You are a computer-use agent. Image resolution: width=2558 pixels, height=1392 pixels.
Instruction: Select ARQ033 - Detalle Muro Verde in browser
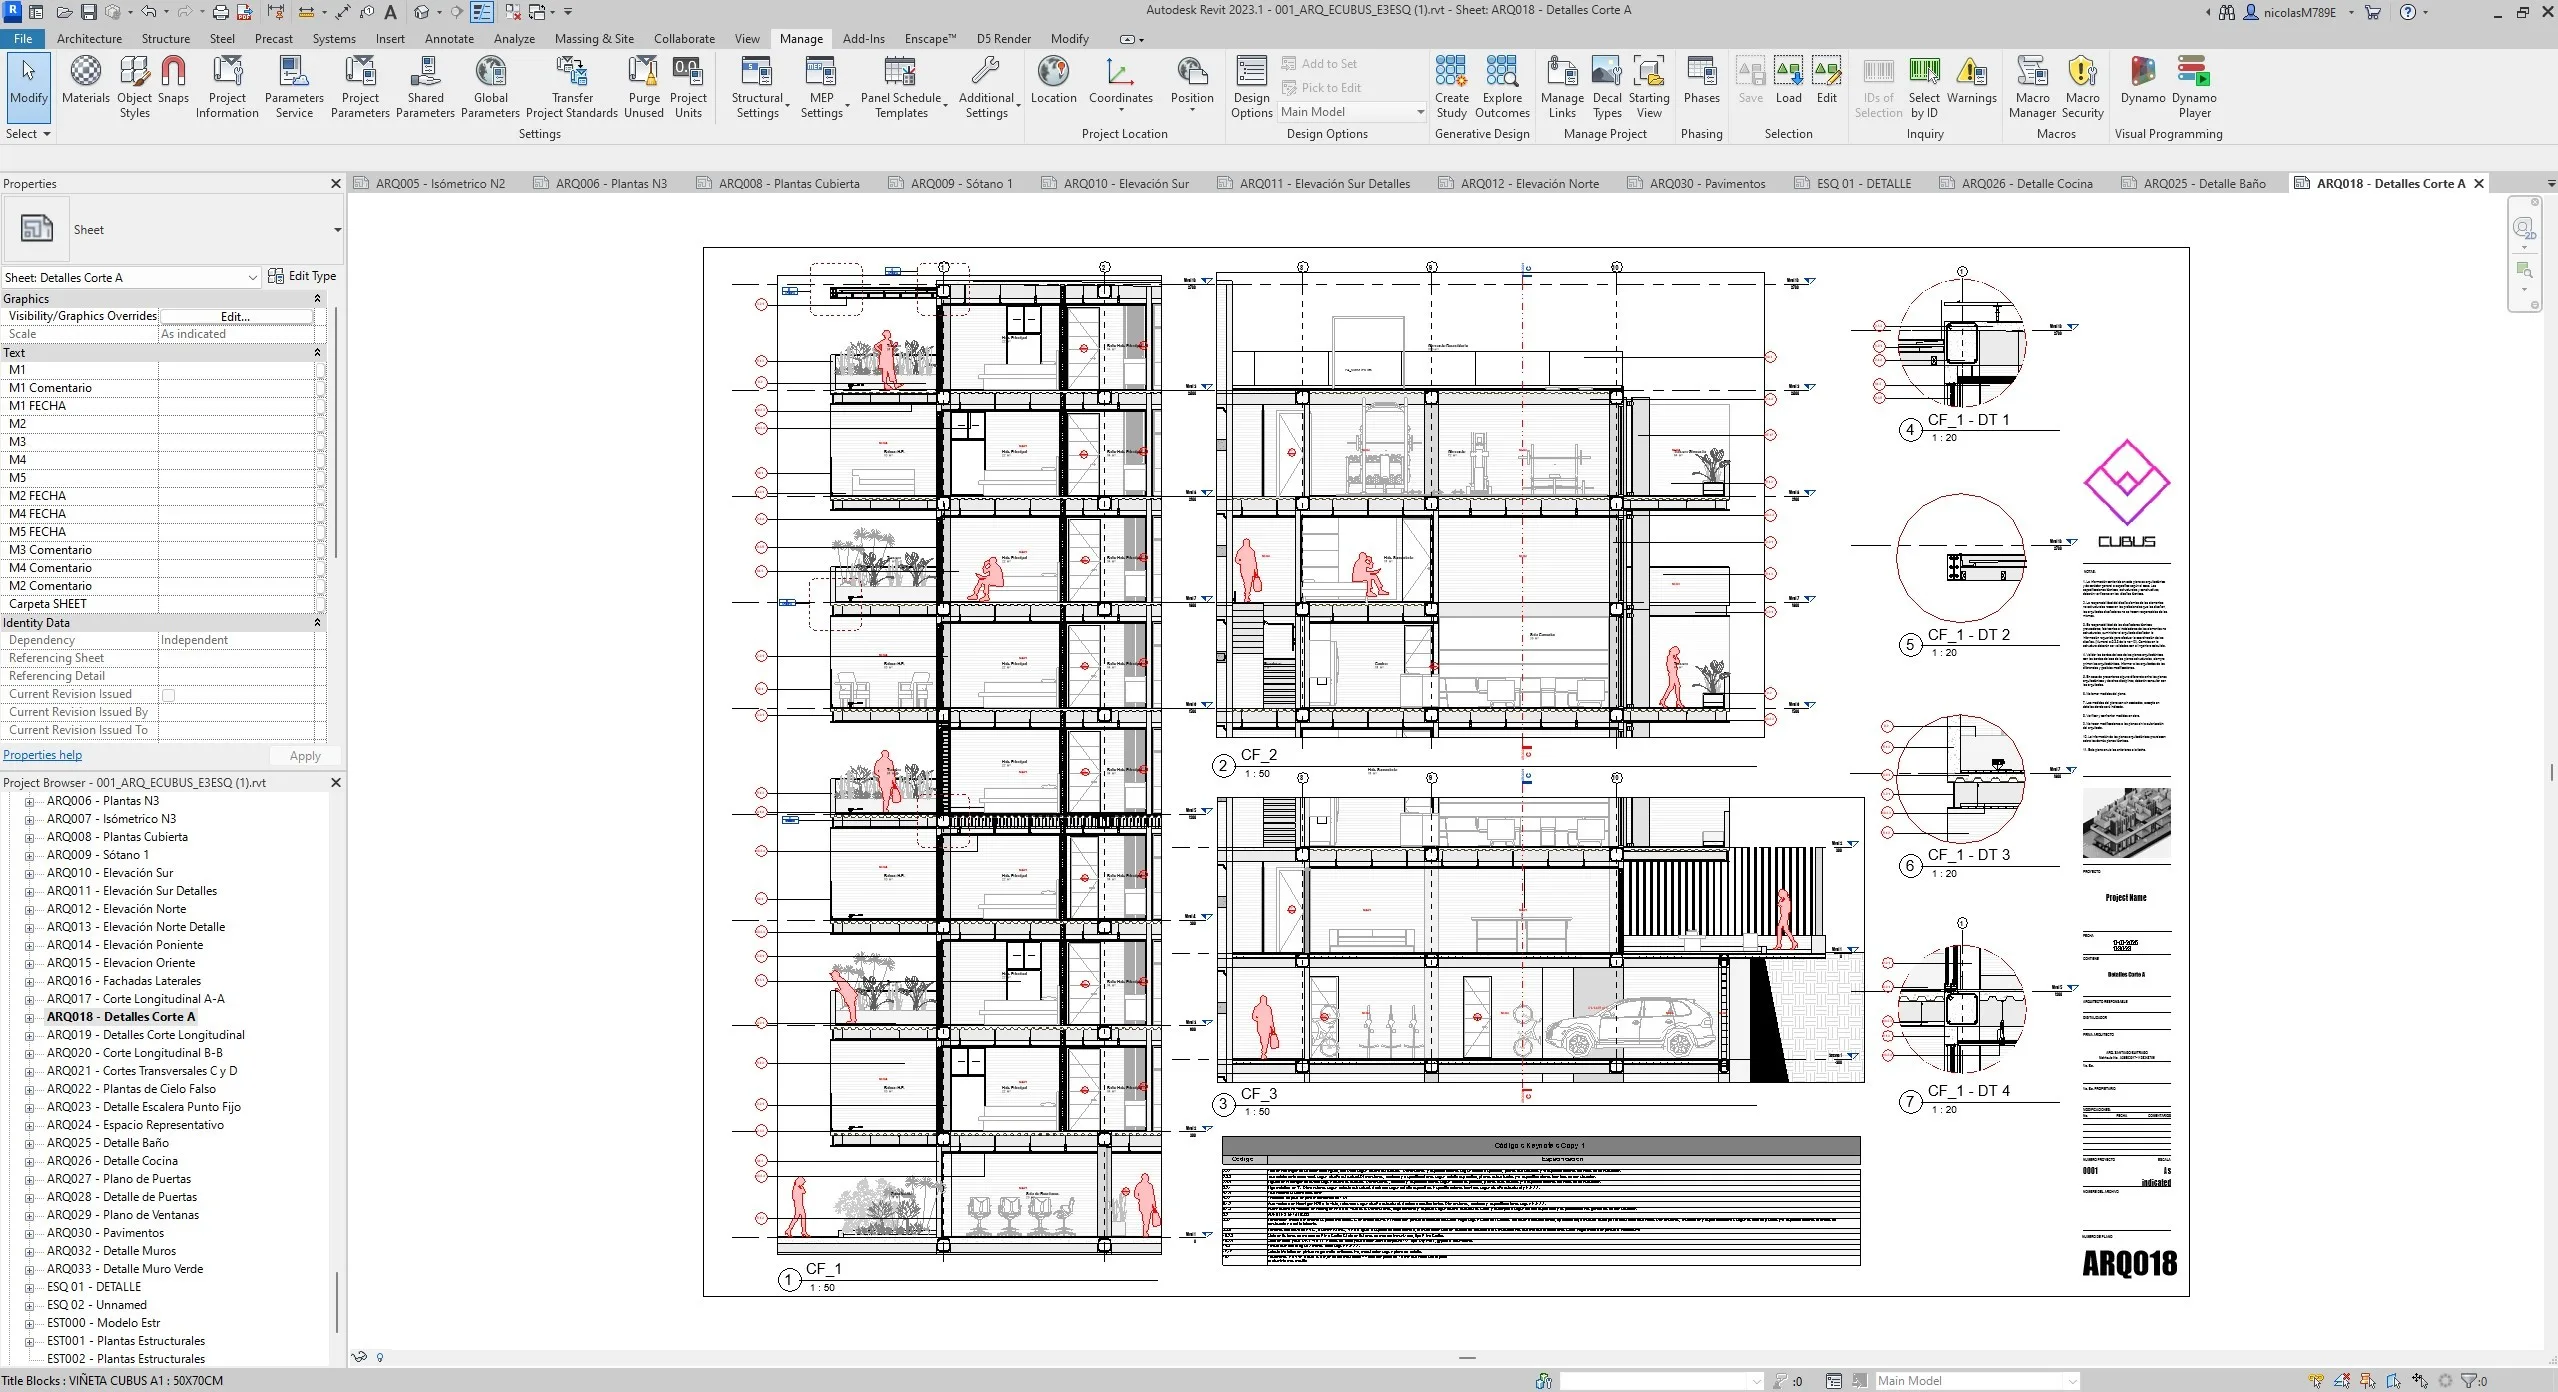point(125,1269)
